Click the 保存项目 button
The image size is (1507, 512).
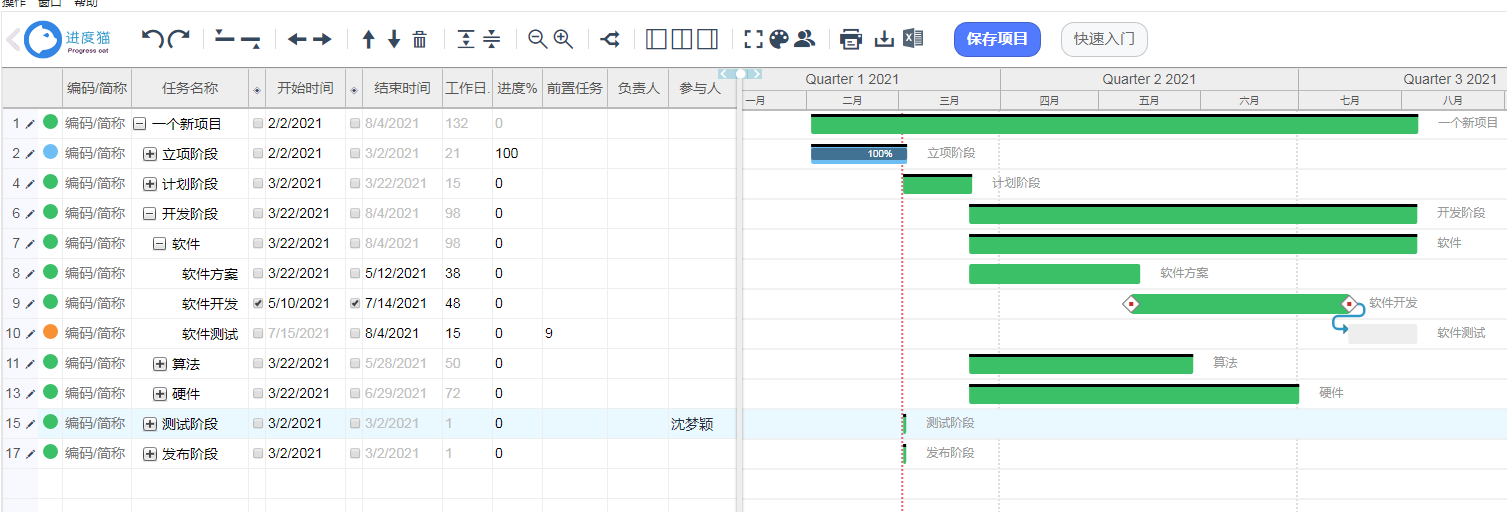(x=997, y=39)
